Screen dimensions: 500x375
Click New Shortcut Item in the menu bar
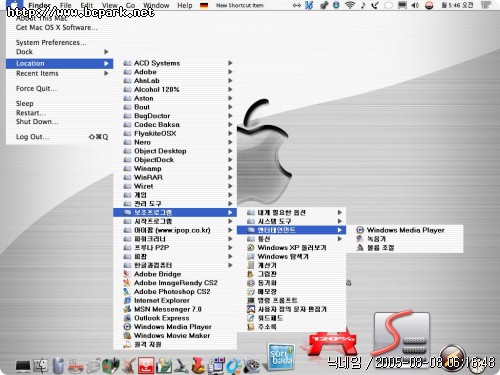click(x=240, y=5)
